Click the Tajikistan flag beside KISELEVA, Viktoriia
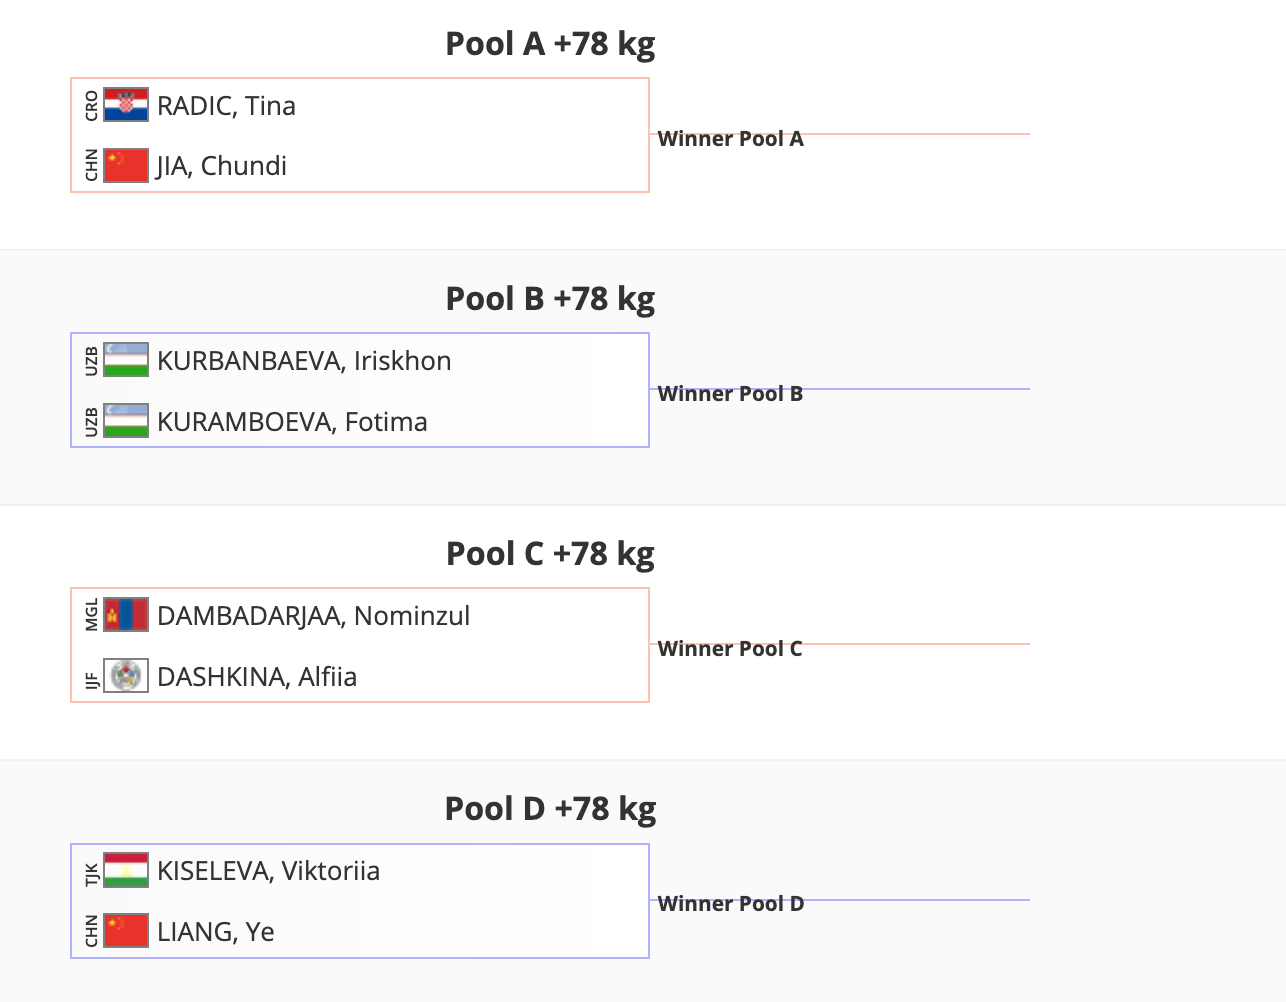The width and height of the screenshot is (1286, 1002). pos(126,870)
